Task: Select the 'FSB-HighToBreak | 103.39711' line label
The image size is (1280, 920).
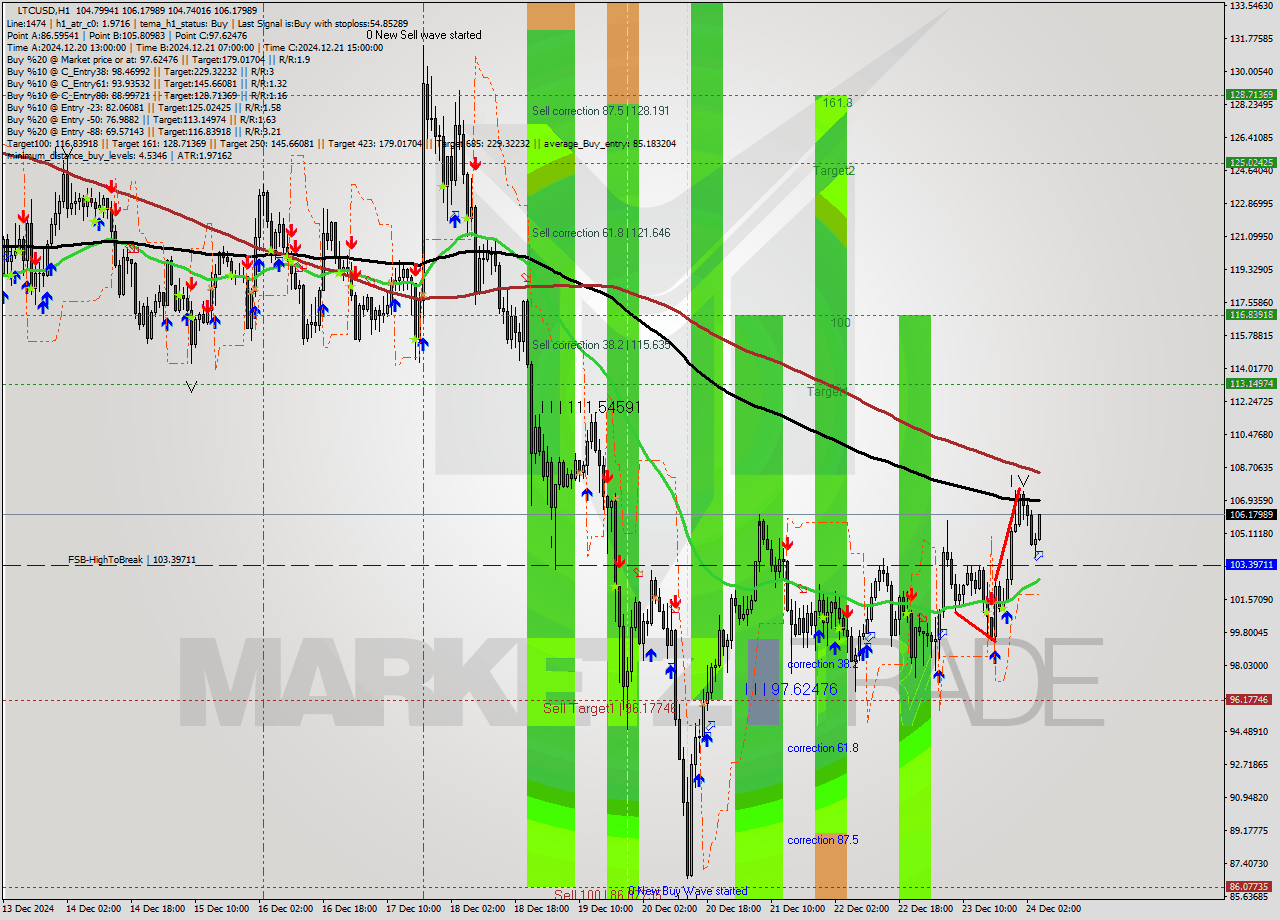Action: pyautogui.click(x=132, y=560)
